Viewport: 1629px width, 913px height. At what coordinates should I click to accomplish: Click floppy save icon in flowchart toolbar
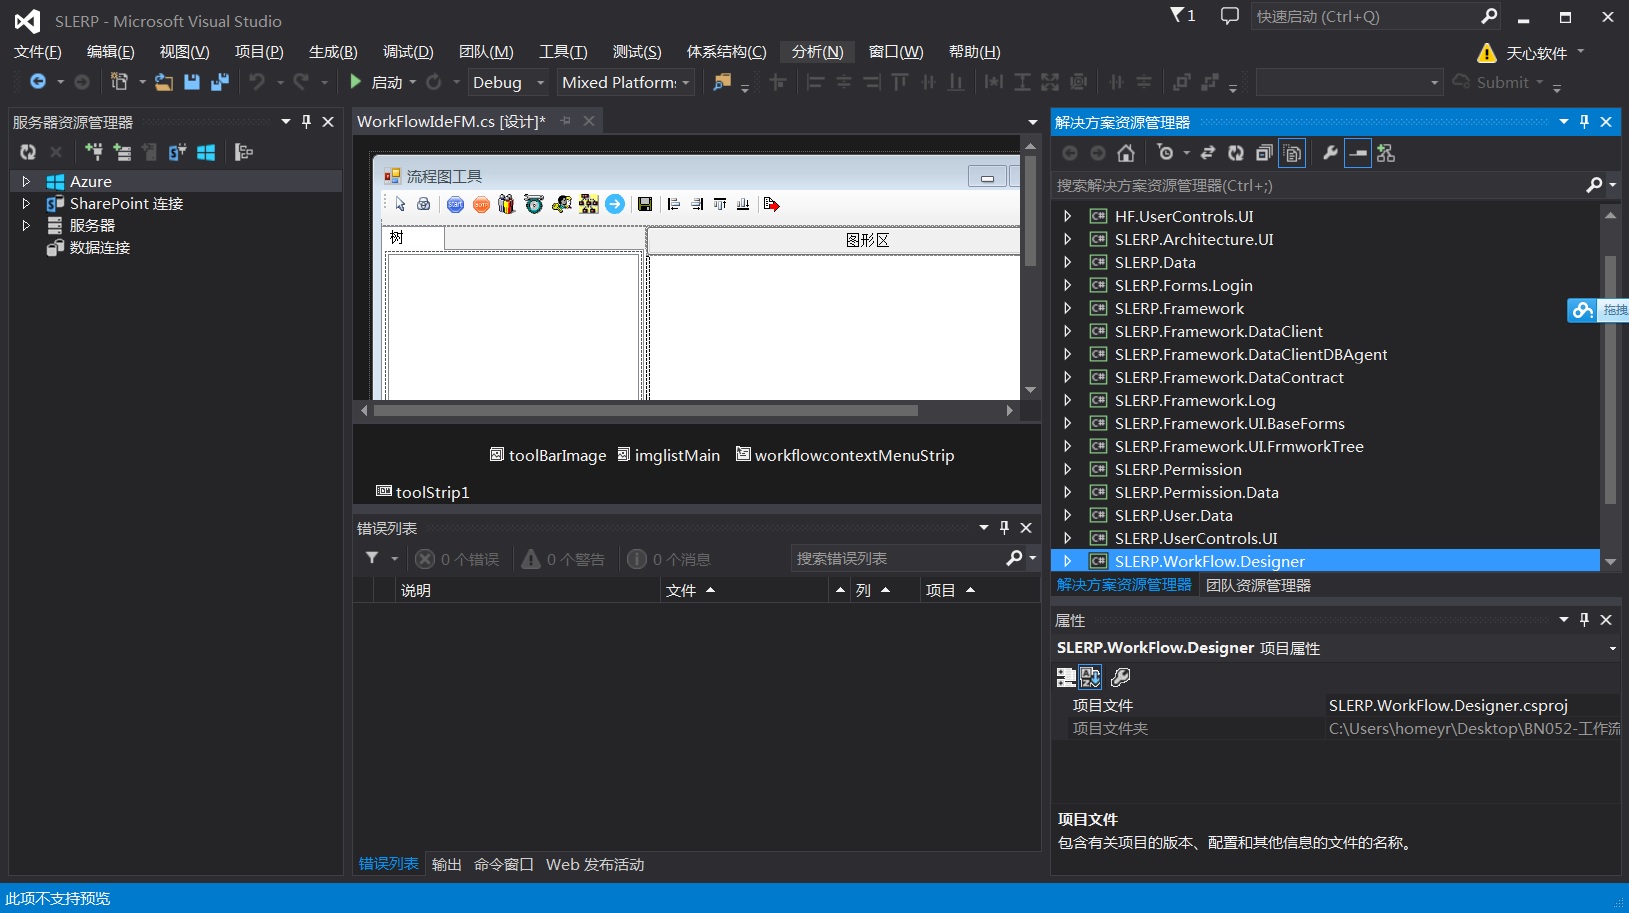point(645,204)
